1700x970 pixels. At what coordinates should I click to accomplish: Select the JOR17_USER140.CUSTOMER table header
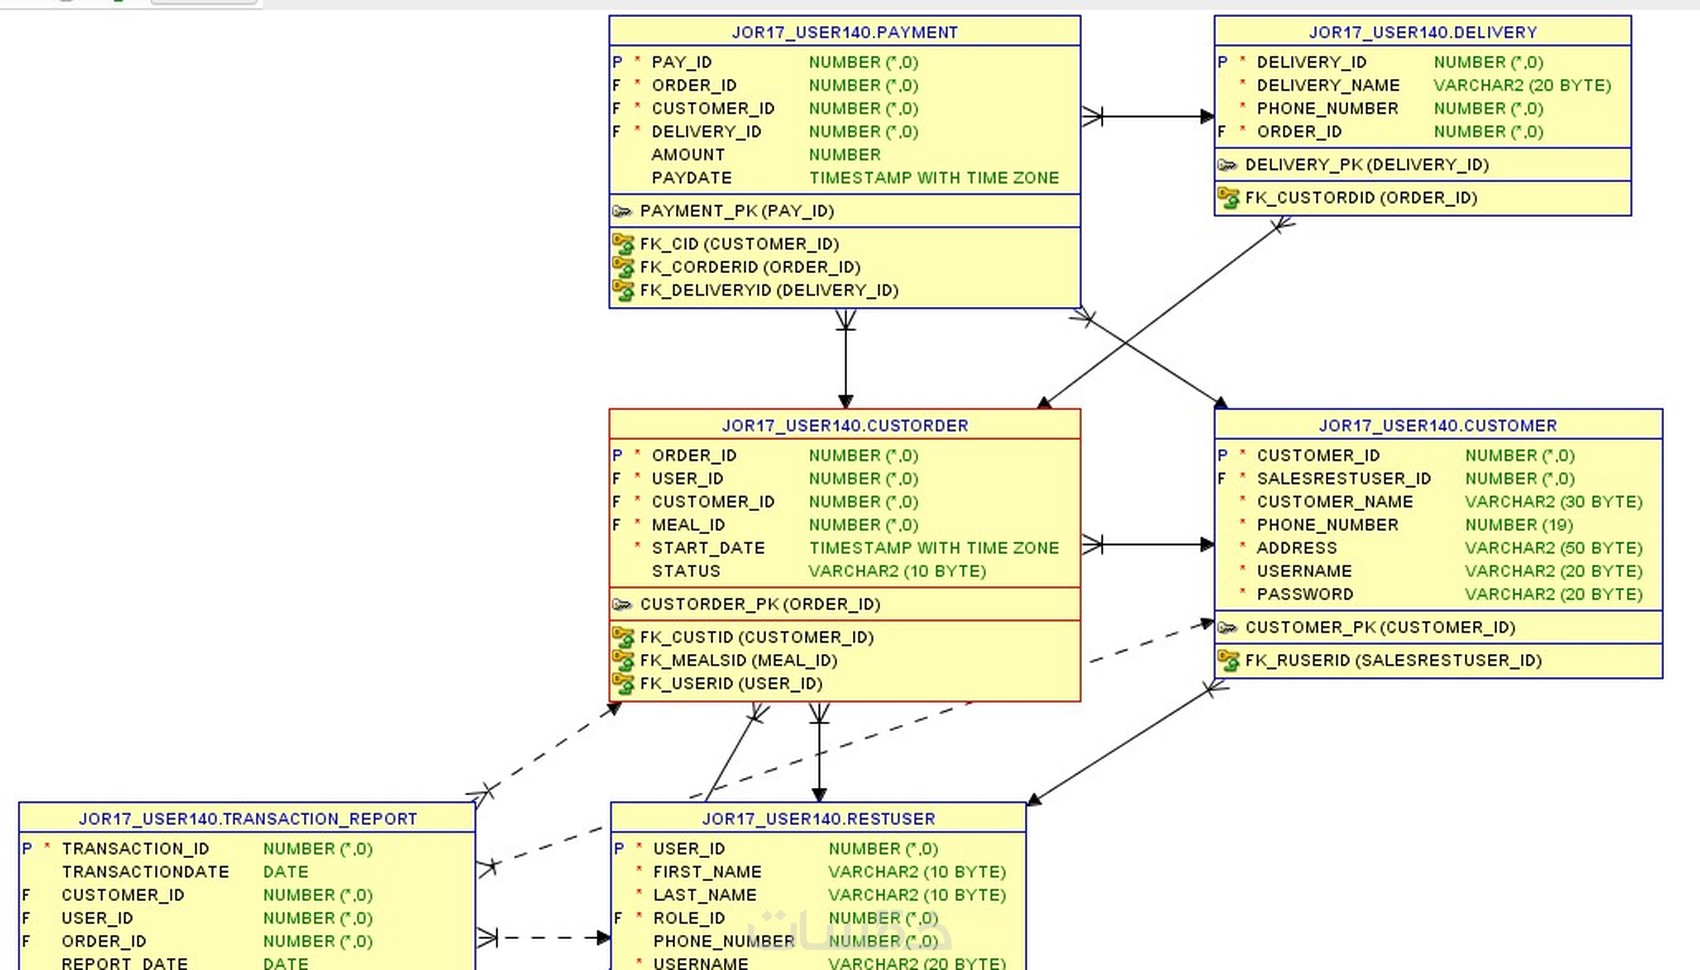(x=1437, y=425)
